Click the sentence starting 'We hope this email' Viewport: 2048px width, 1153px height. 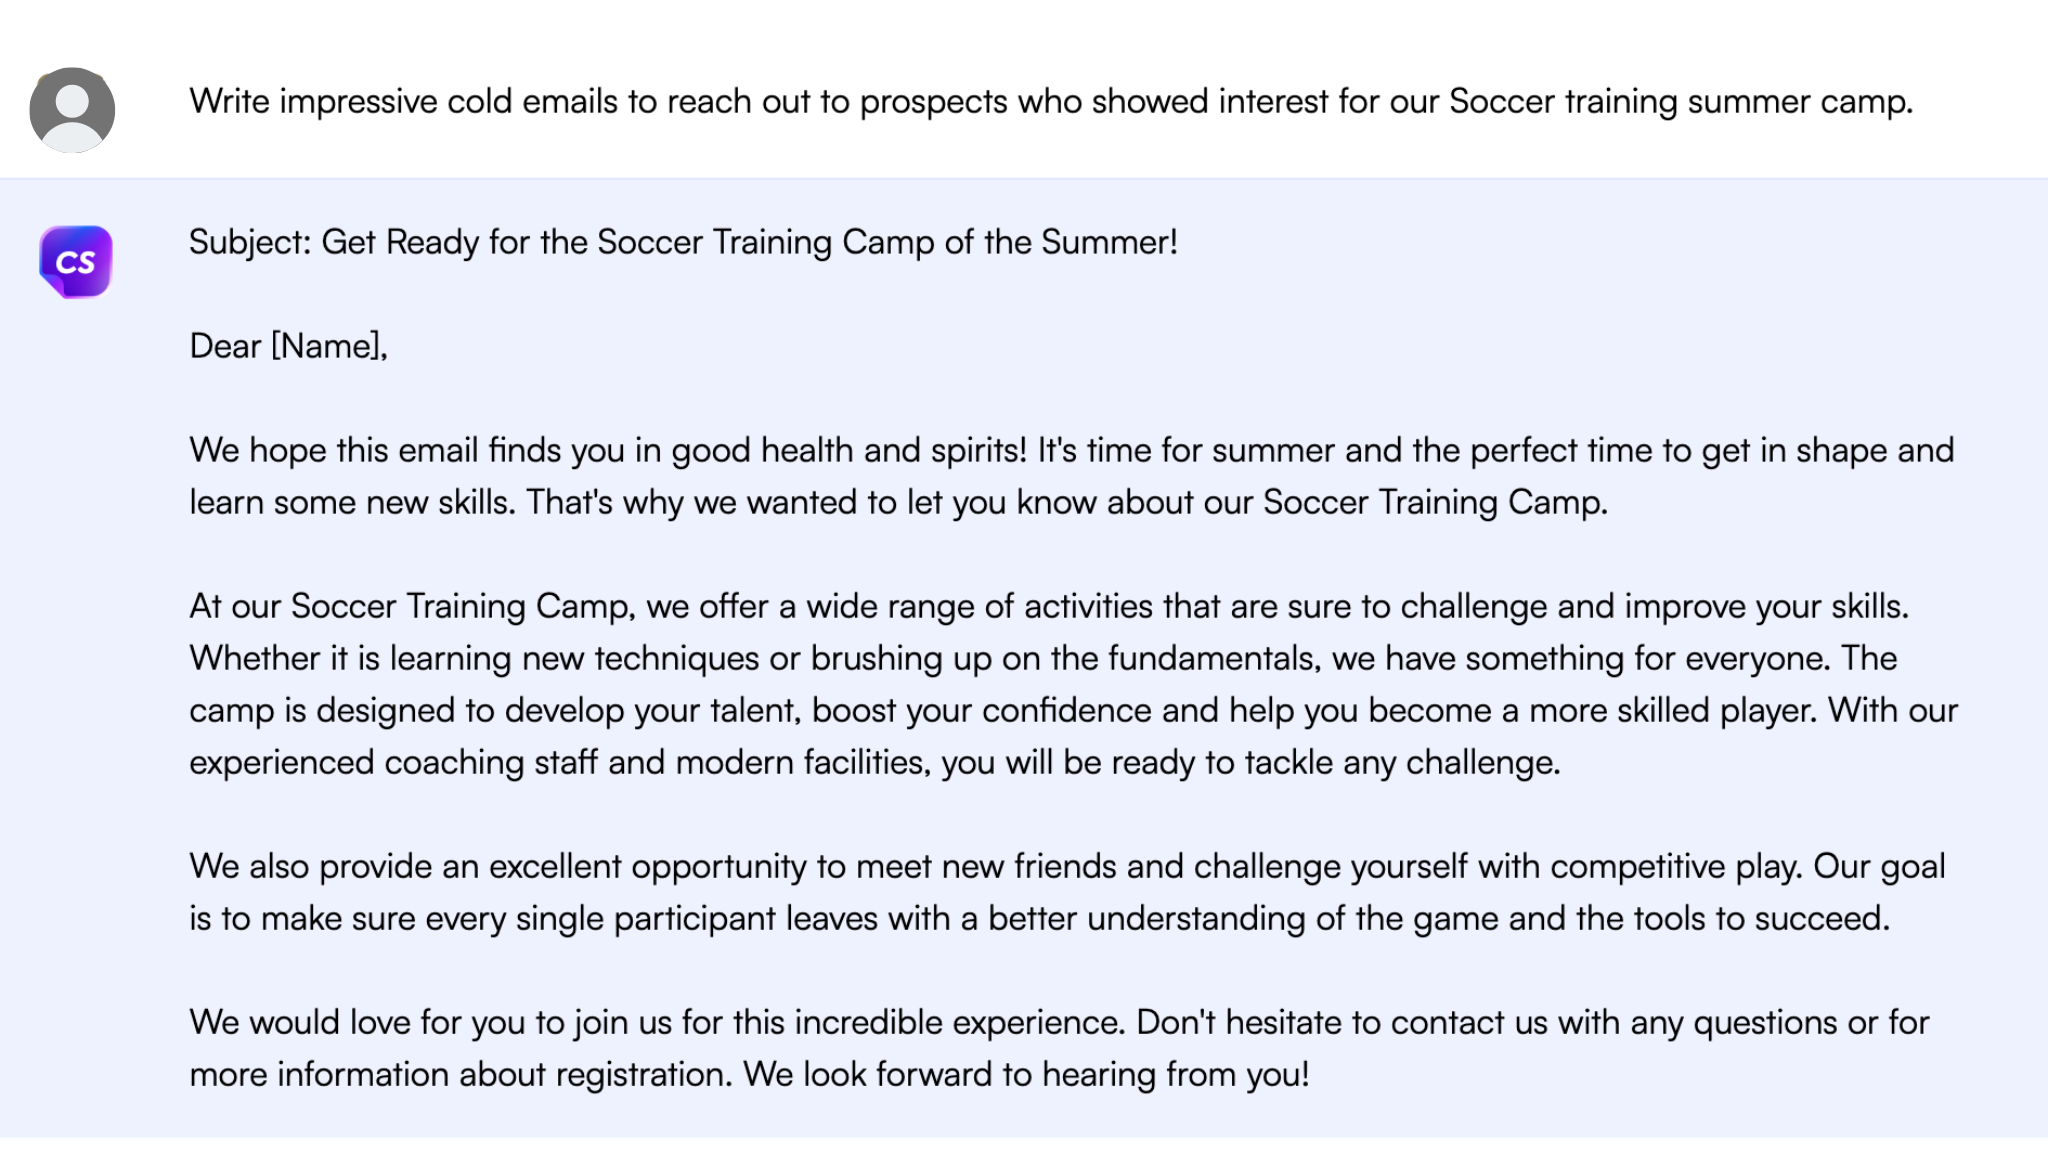pos(610,451)
